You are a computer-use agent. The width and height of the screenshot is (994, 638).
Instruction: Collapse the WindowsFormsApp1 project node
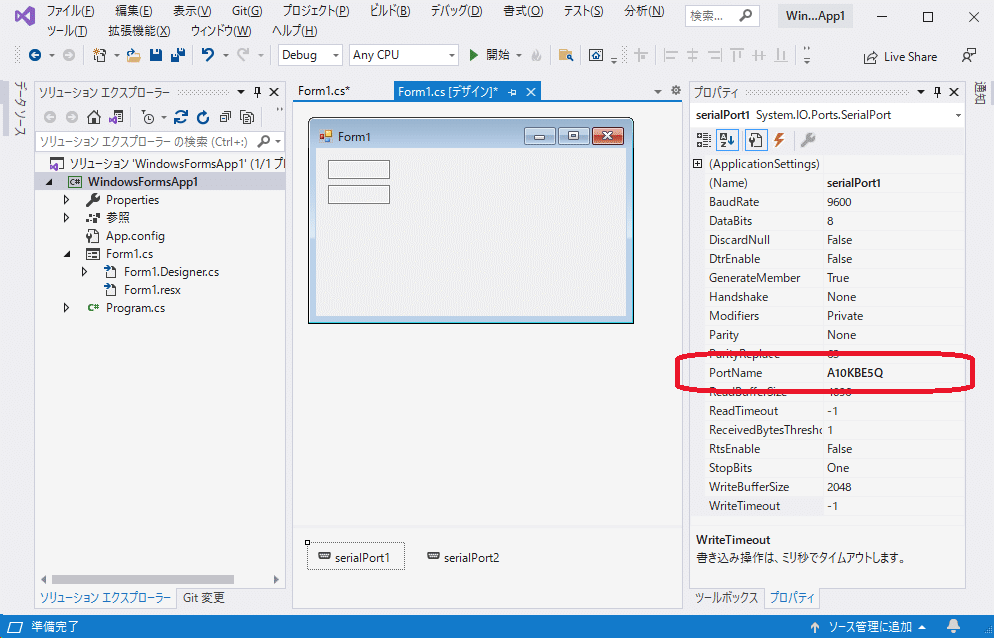[x=49, y=182]
